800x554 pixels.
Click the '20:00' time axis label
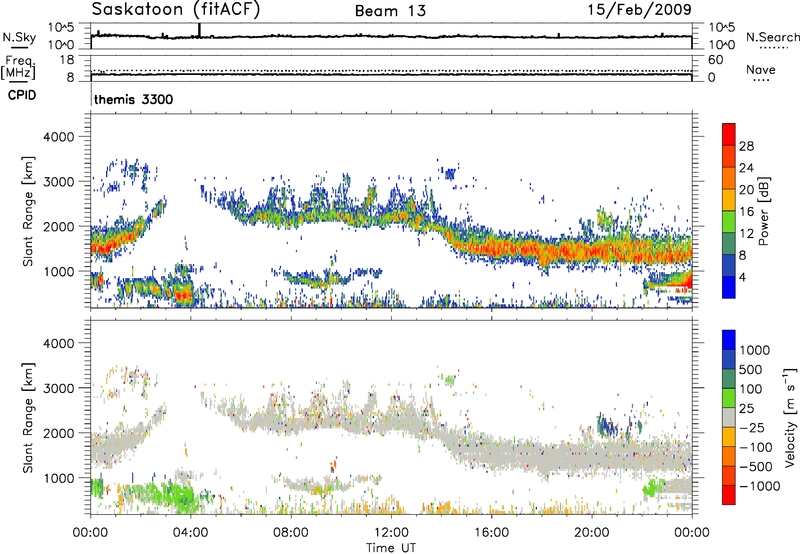(591, 533)
